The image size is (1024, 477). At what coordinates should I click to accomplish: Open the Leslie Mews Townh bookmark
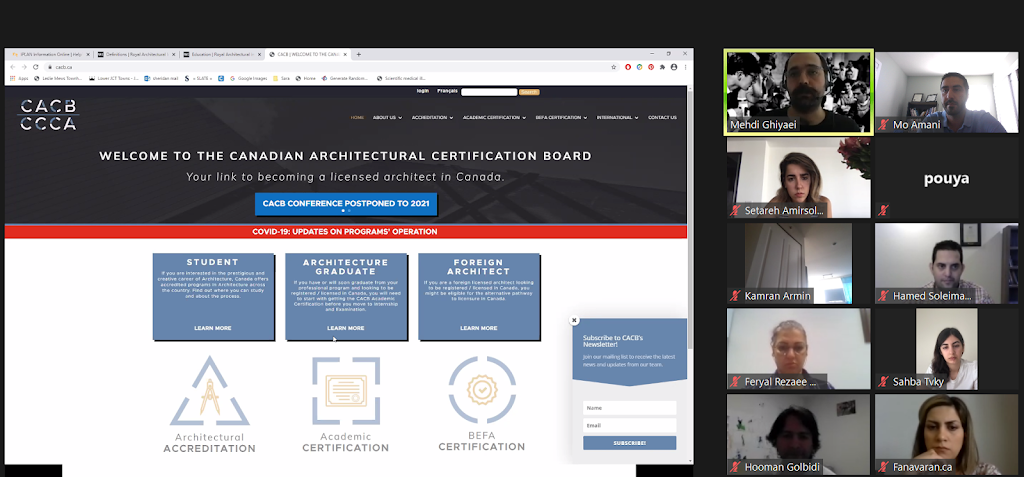(x=58, y=78)
